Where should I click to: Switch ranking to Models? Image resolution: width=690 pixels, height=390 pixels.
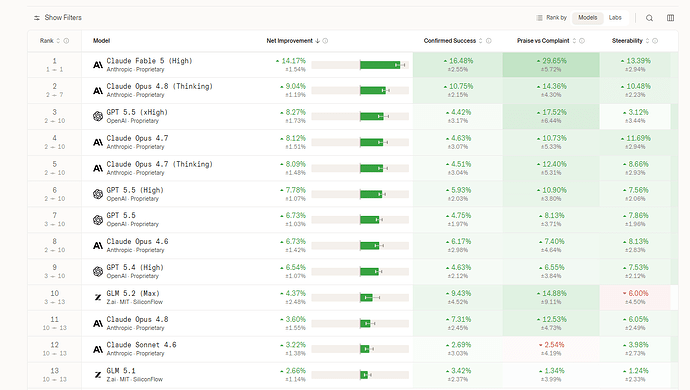point(587,18)
